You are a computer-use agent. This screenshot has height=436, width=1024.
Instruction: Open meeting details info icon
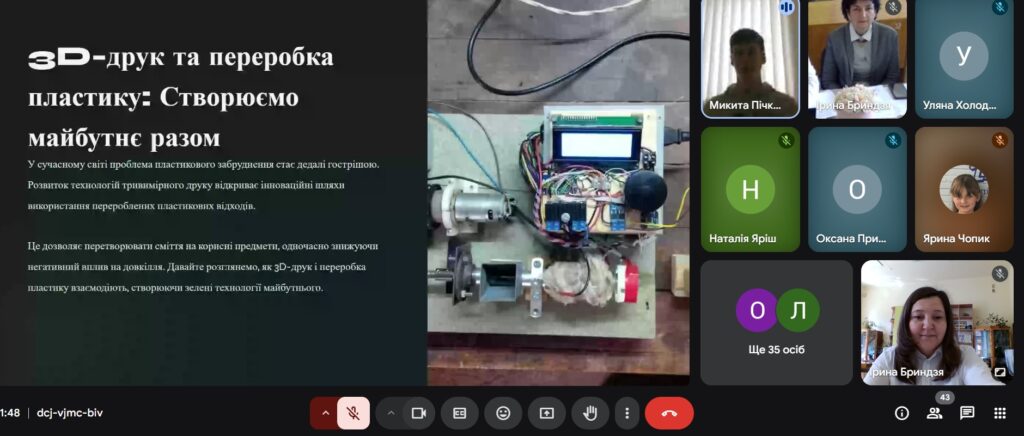(x=901, y=412)
